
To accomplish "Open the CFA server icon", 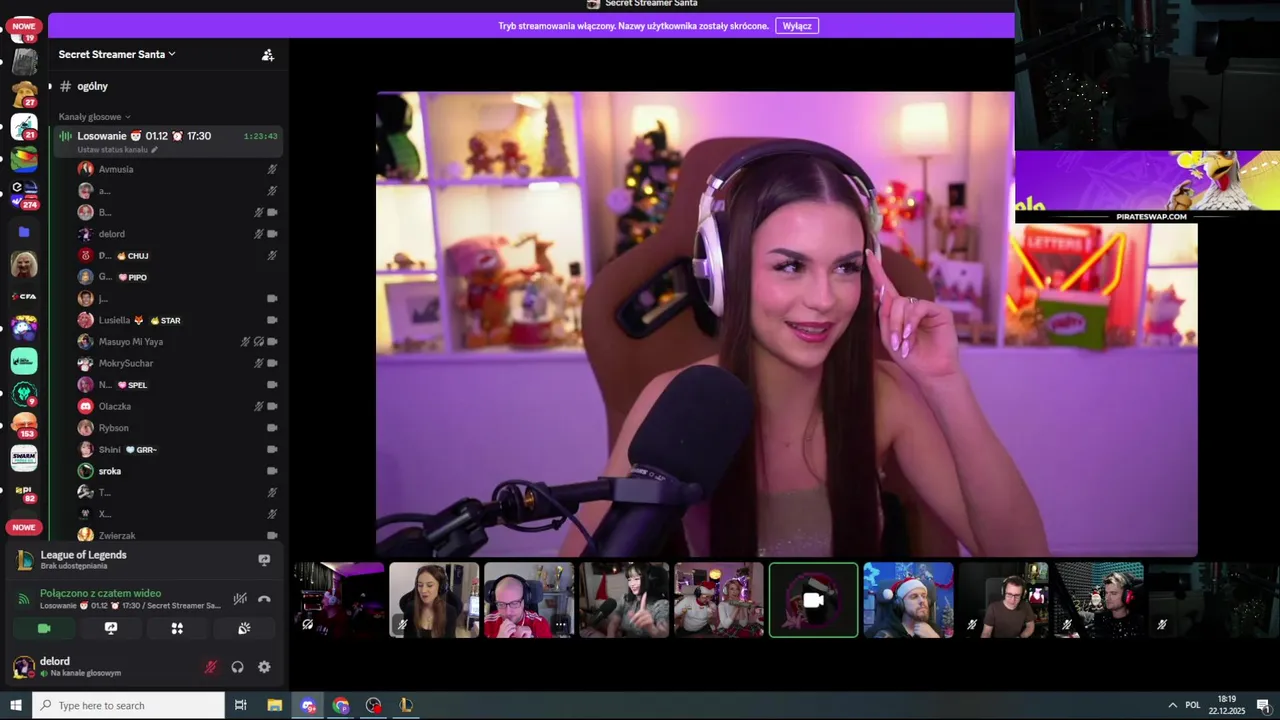I will pyautogui.click(x=24, y=297).
